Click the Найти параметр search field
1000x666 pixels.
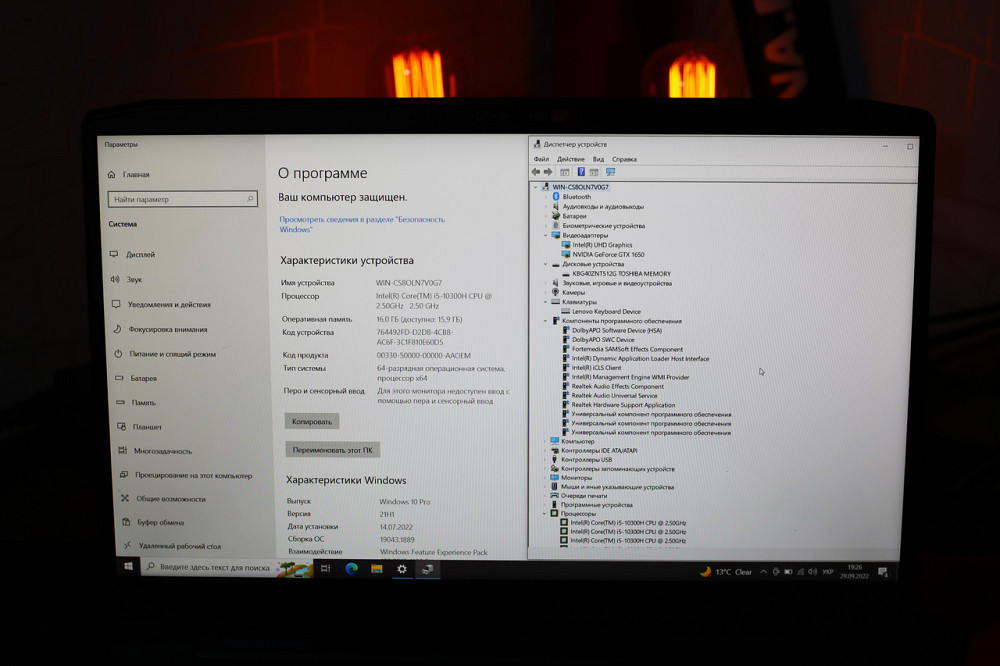click(x=180, y=198)
